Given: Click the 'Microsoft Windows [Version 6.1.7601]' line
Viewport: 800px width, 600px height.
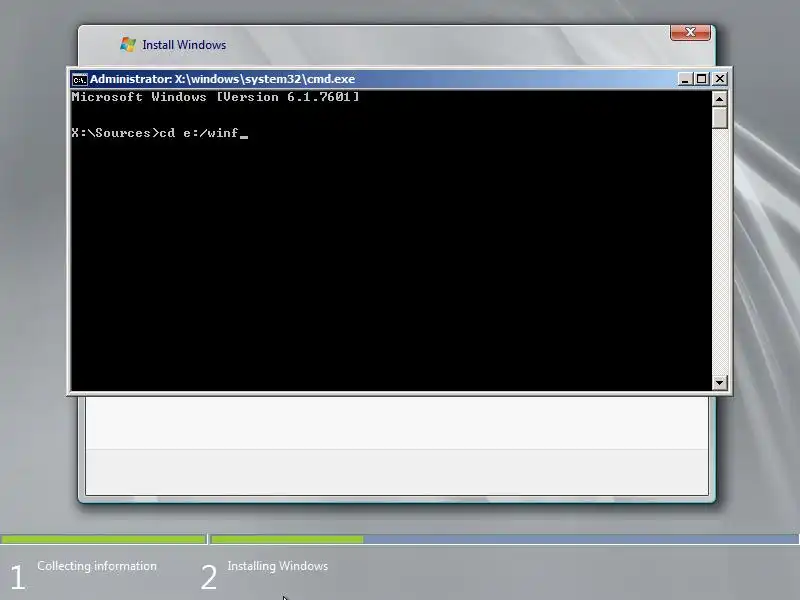Looking at the screenshot, I should 215,97.
